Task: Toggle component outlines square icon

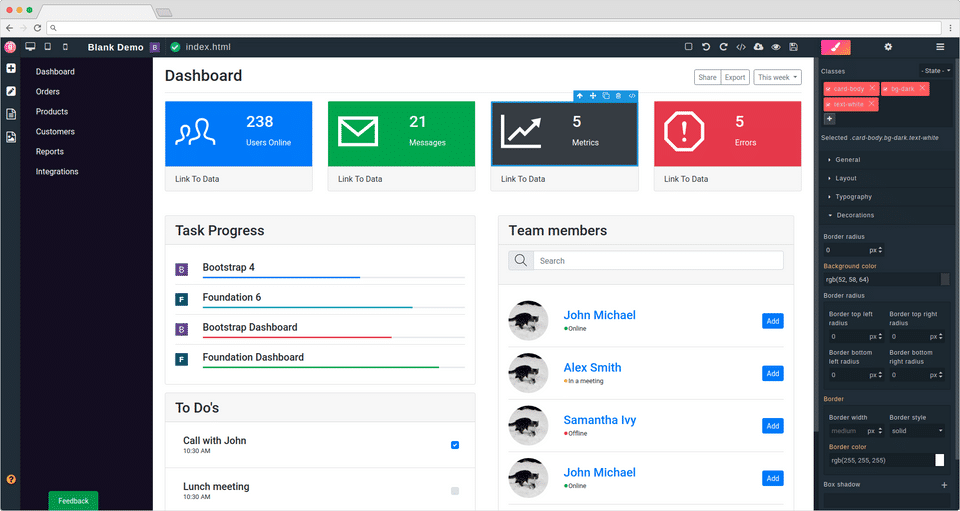Action: [x=689, y=47]
